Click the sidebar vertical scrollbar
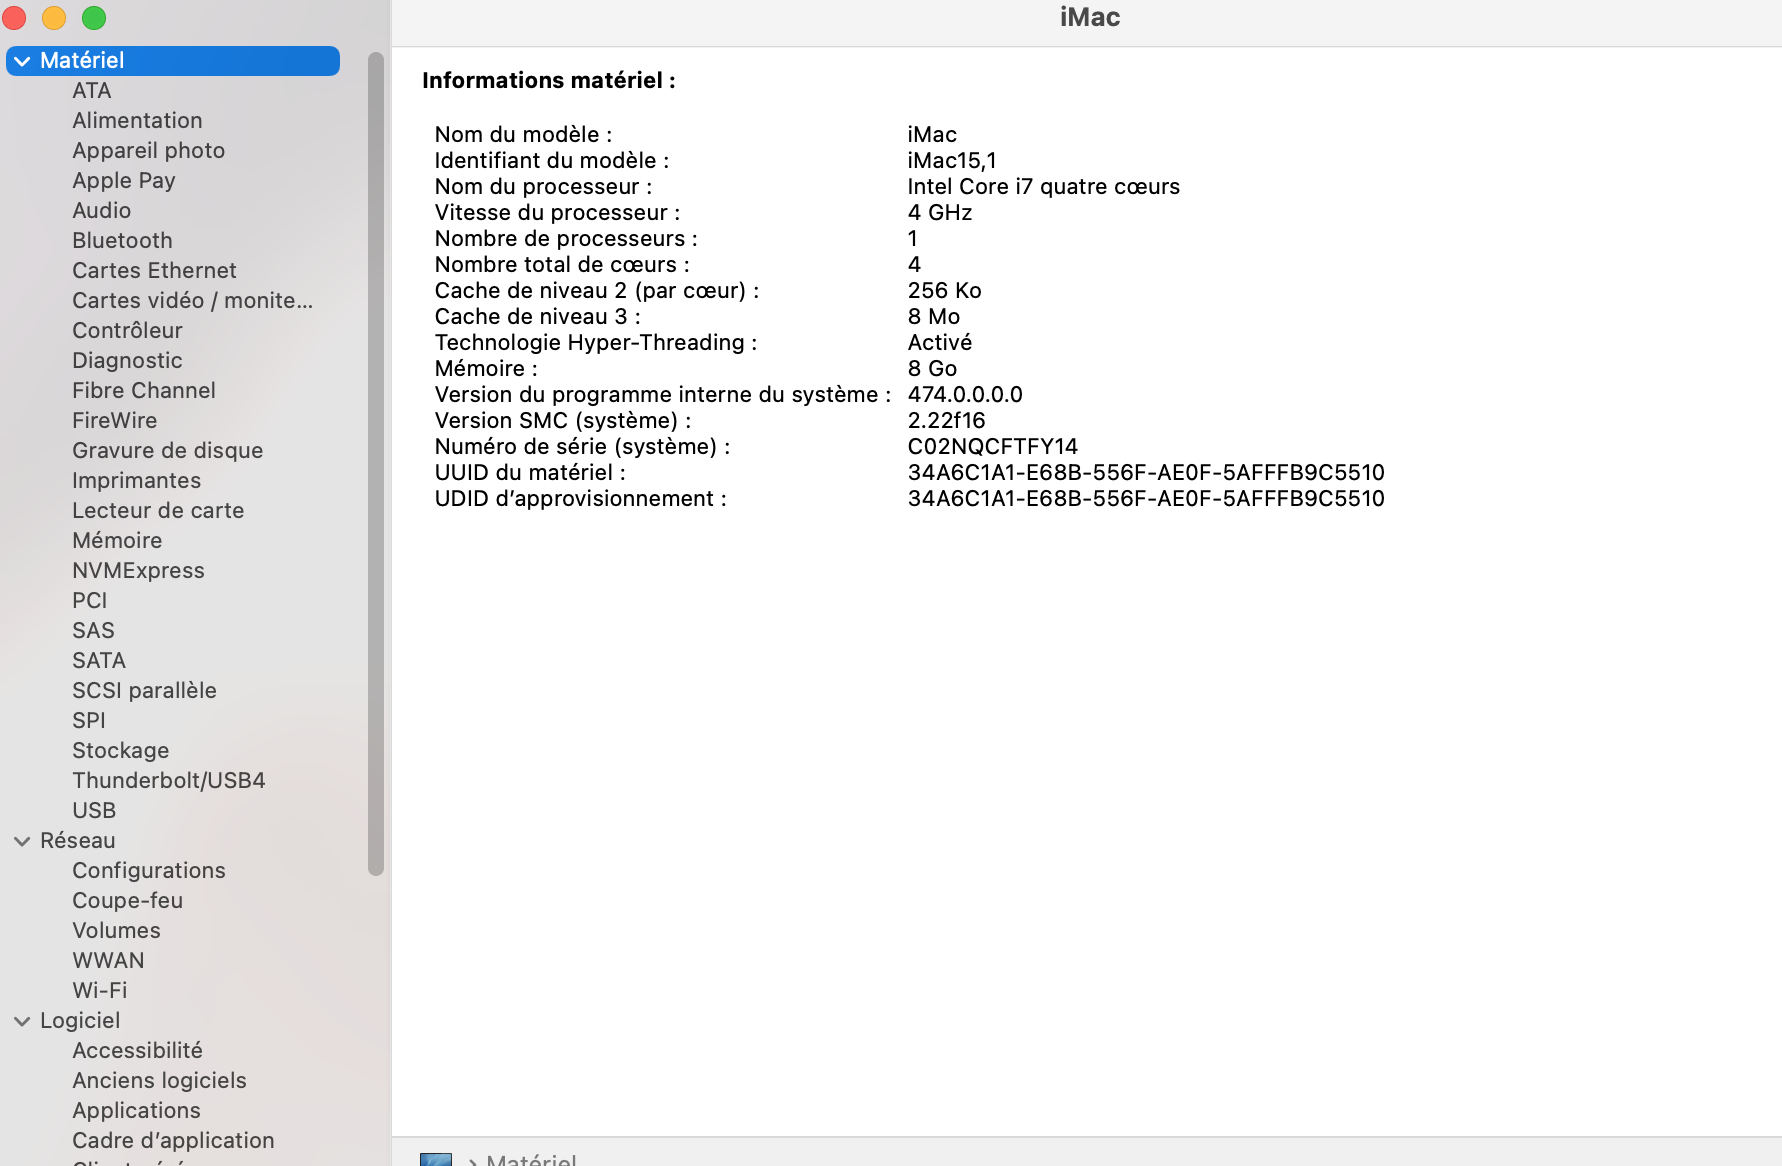Viewport: 1782px width, 1166px height. pos(376,464)
